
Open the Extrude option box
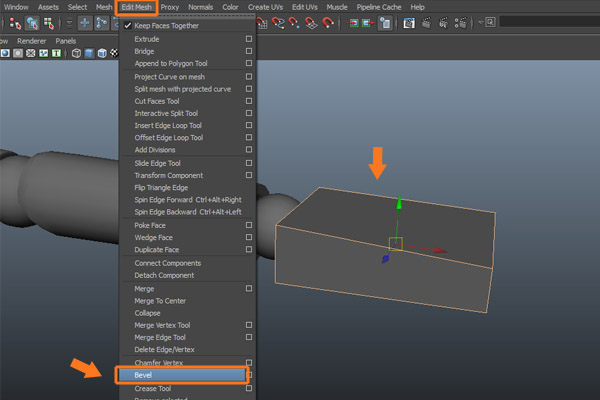tap(249, 39)
